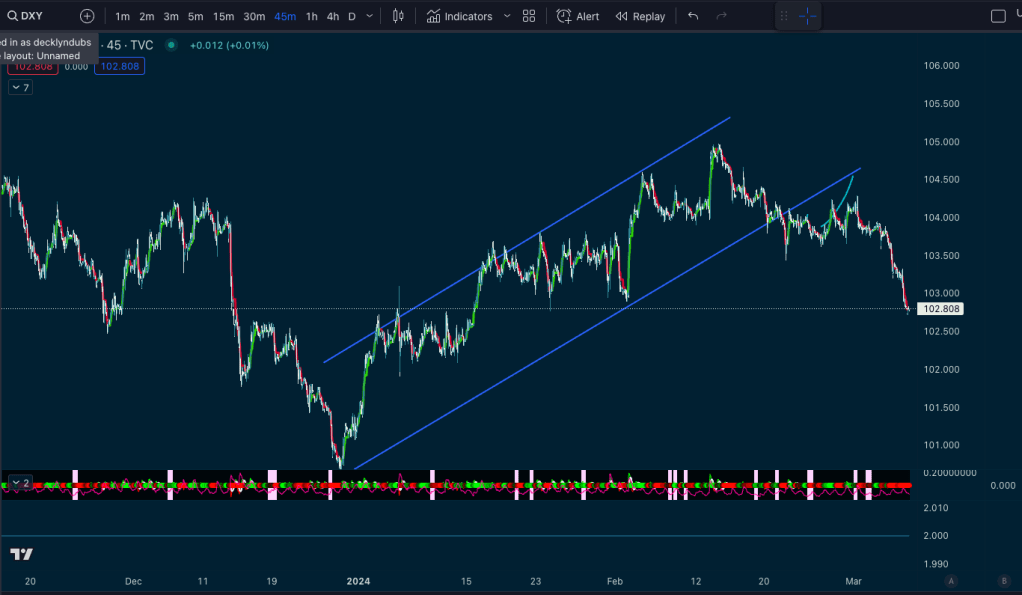Click the add symbol plus icon
This screenshot has width=1022, height=595.
[87, 16]
